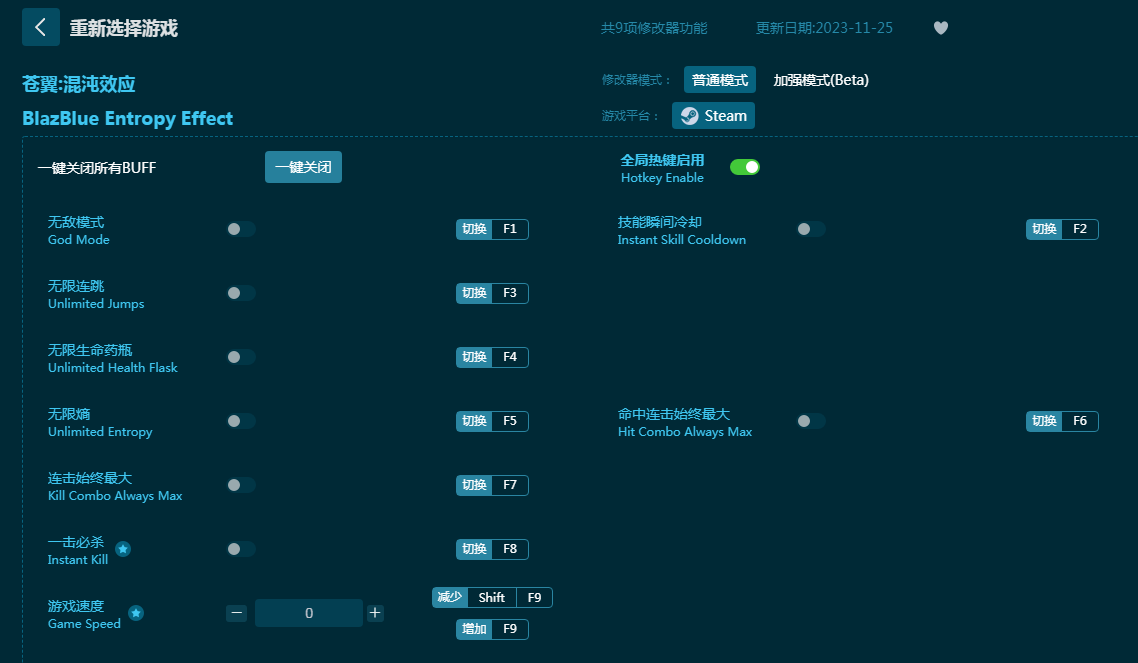Click the heart favorite icon
The height and width of the screenshot is (663, 1138).
pyautogui.click(x=941, y=28)
